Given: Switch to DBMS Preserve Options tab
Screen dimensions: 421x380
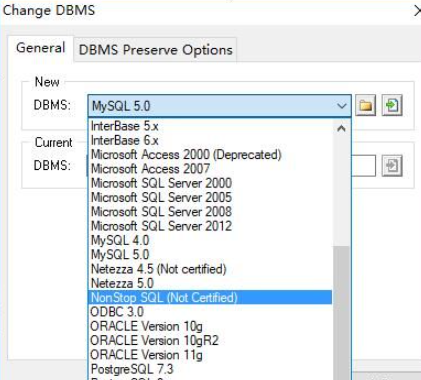Looking at the screenshot, I should pos(155,50).
